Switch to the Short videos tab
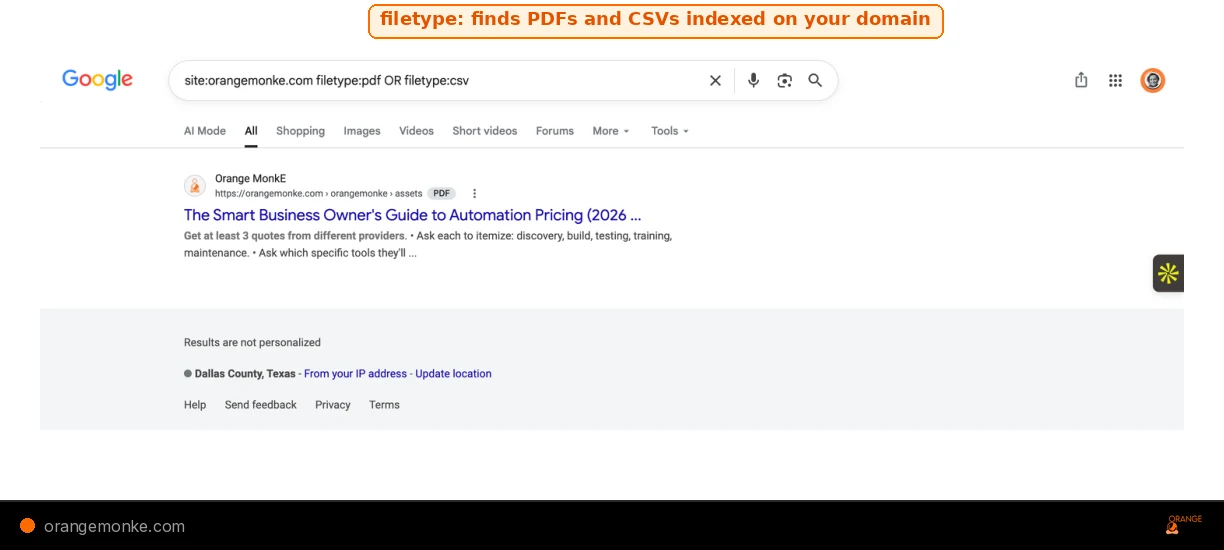 point(485,131)
